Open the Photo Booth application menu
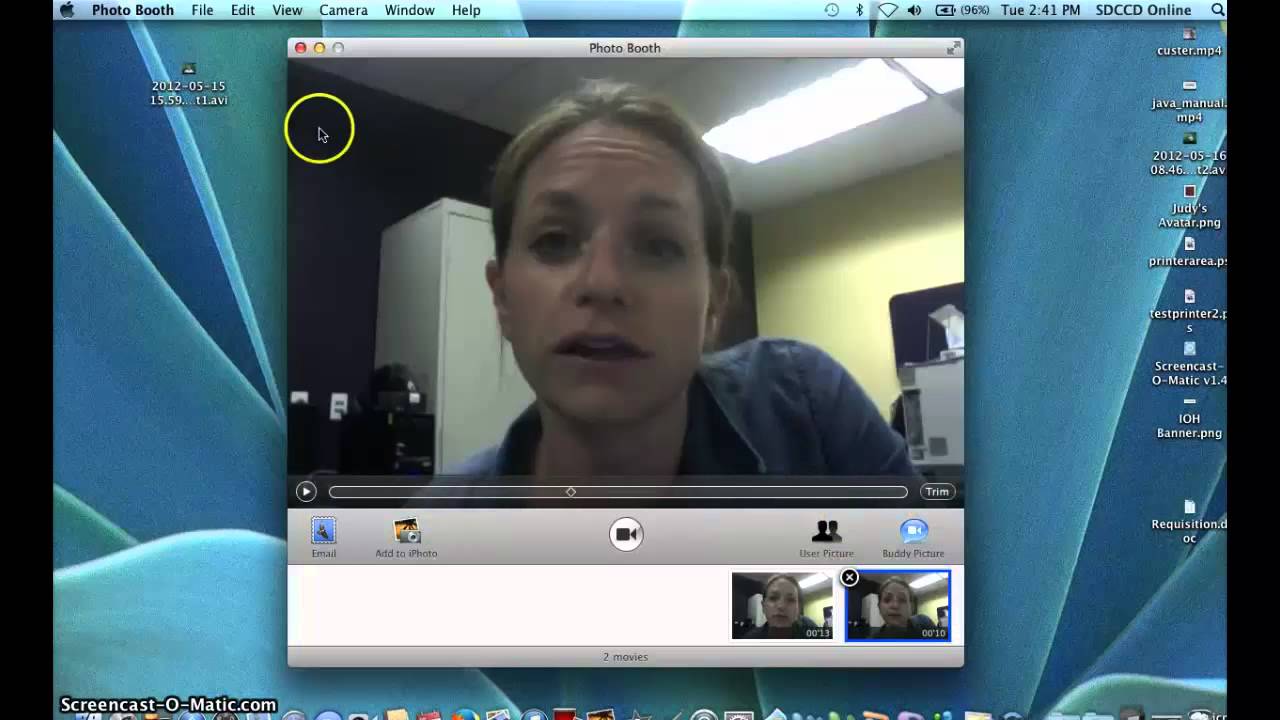The height and width of the screenshot is (720, 1280). click(x=133, y=10)
